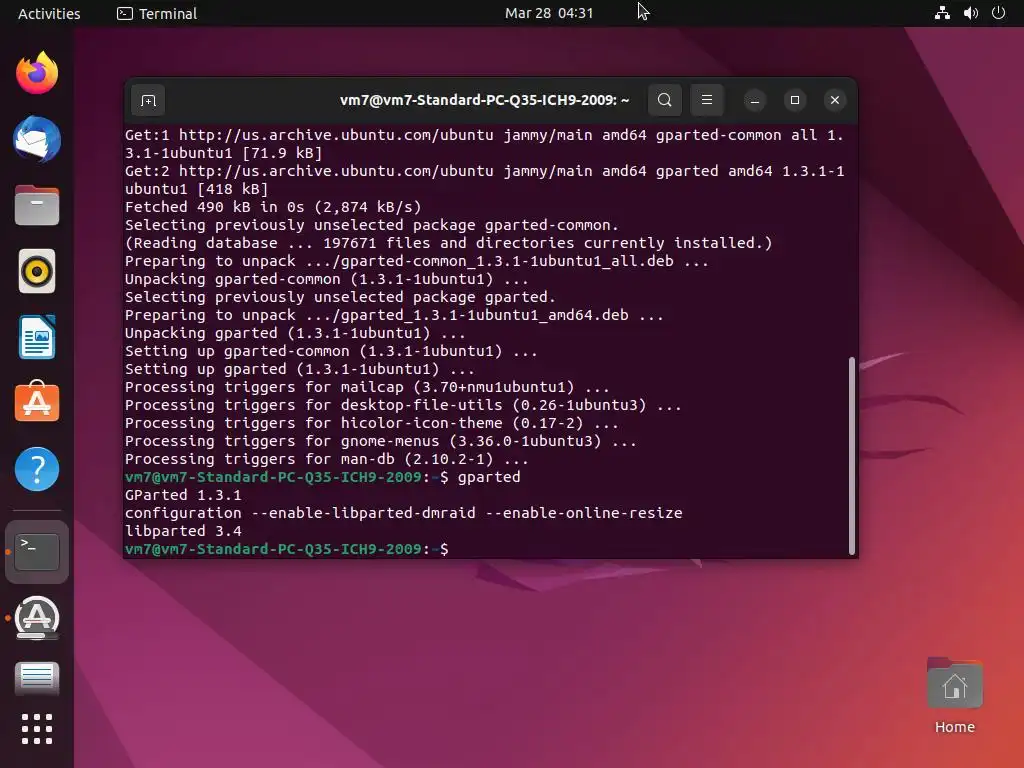Open Software Updater dock icon
Viewport: 1024px width, 768px height.
(x=37, y=618)
